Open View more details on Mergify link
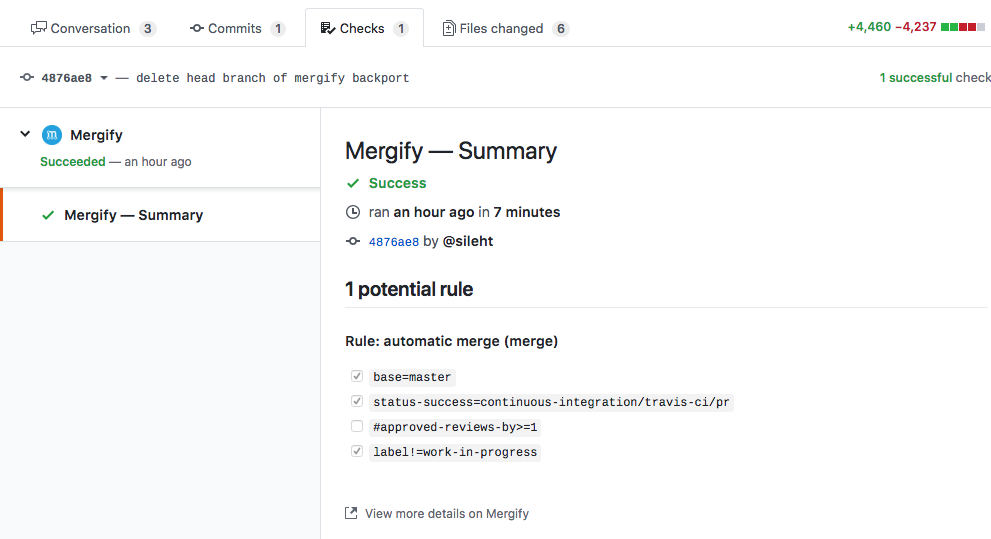This screenshot has width=991, height=539. pyautogui.click(x=446, y=513)
